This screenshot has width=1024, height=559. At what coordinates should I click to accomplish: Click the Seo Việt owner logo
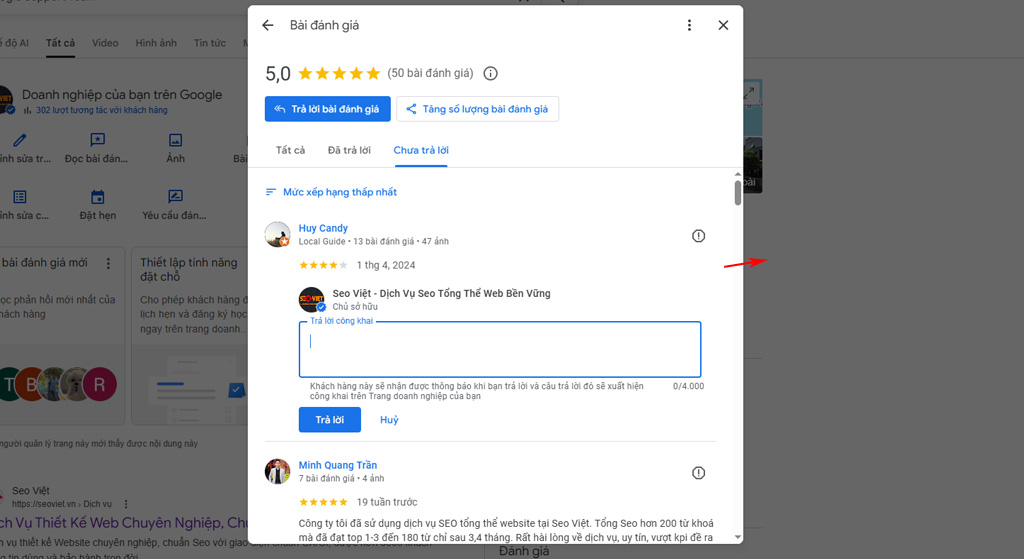[312, 300]
